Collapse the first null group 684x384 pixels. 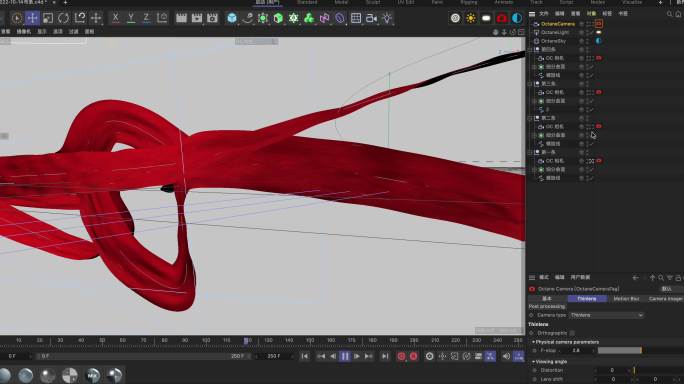click(x=530, y=49)
